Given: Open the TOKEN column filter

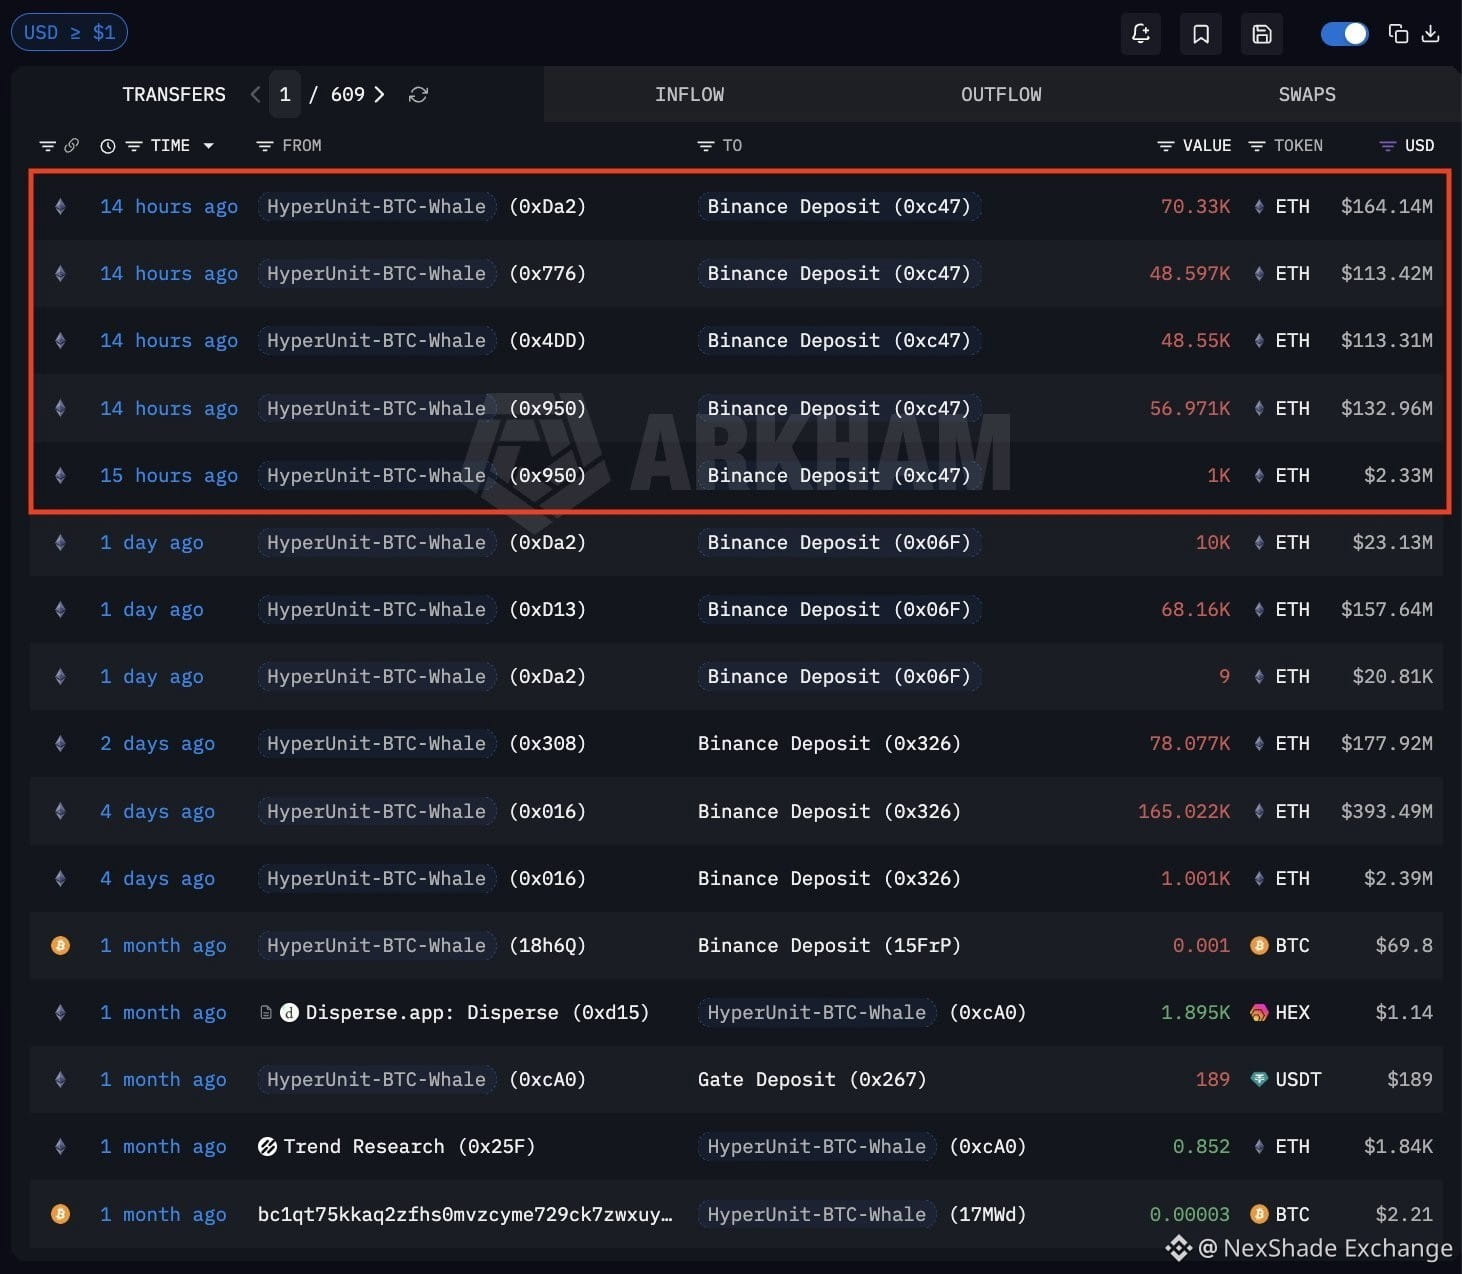Looking at the screenshot, I should (x=1257, y=146).
